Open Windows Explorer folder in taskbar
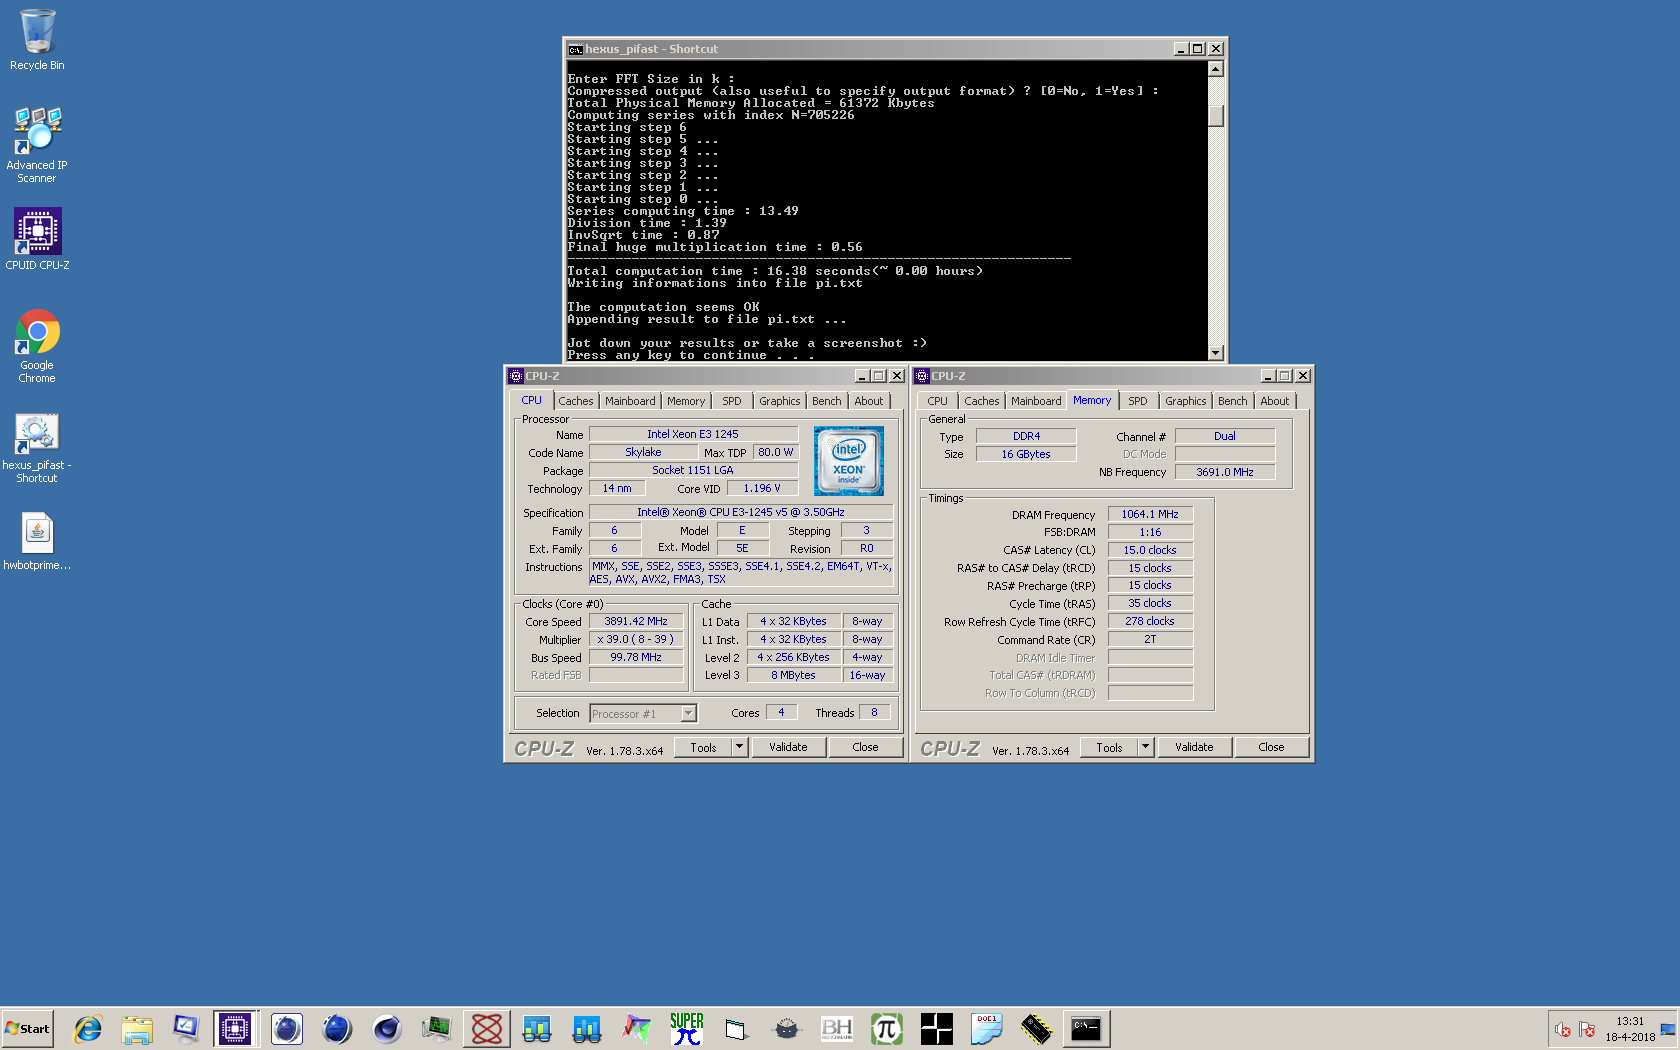1680x1050 pixels. pos(137,1029)
